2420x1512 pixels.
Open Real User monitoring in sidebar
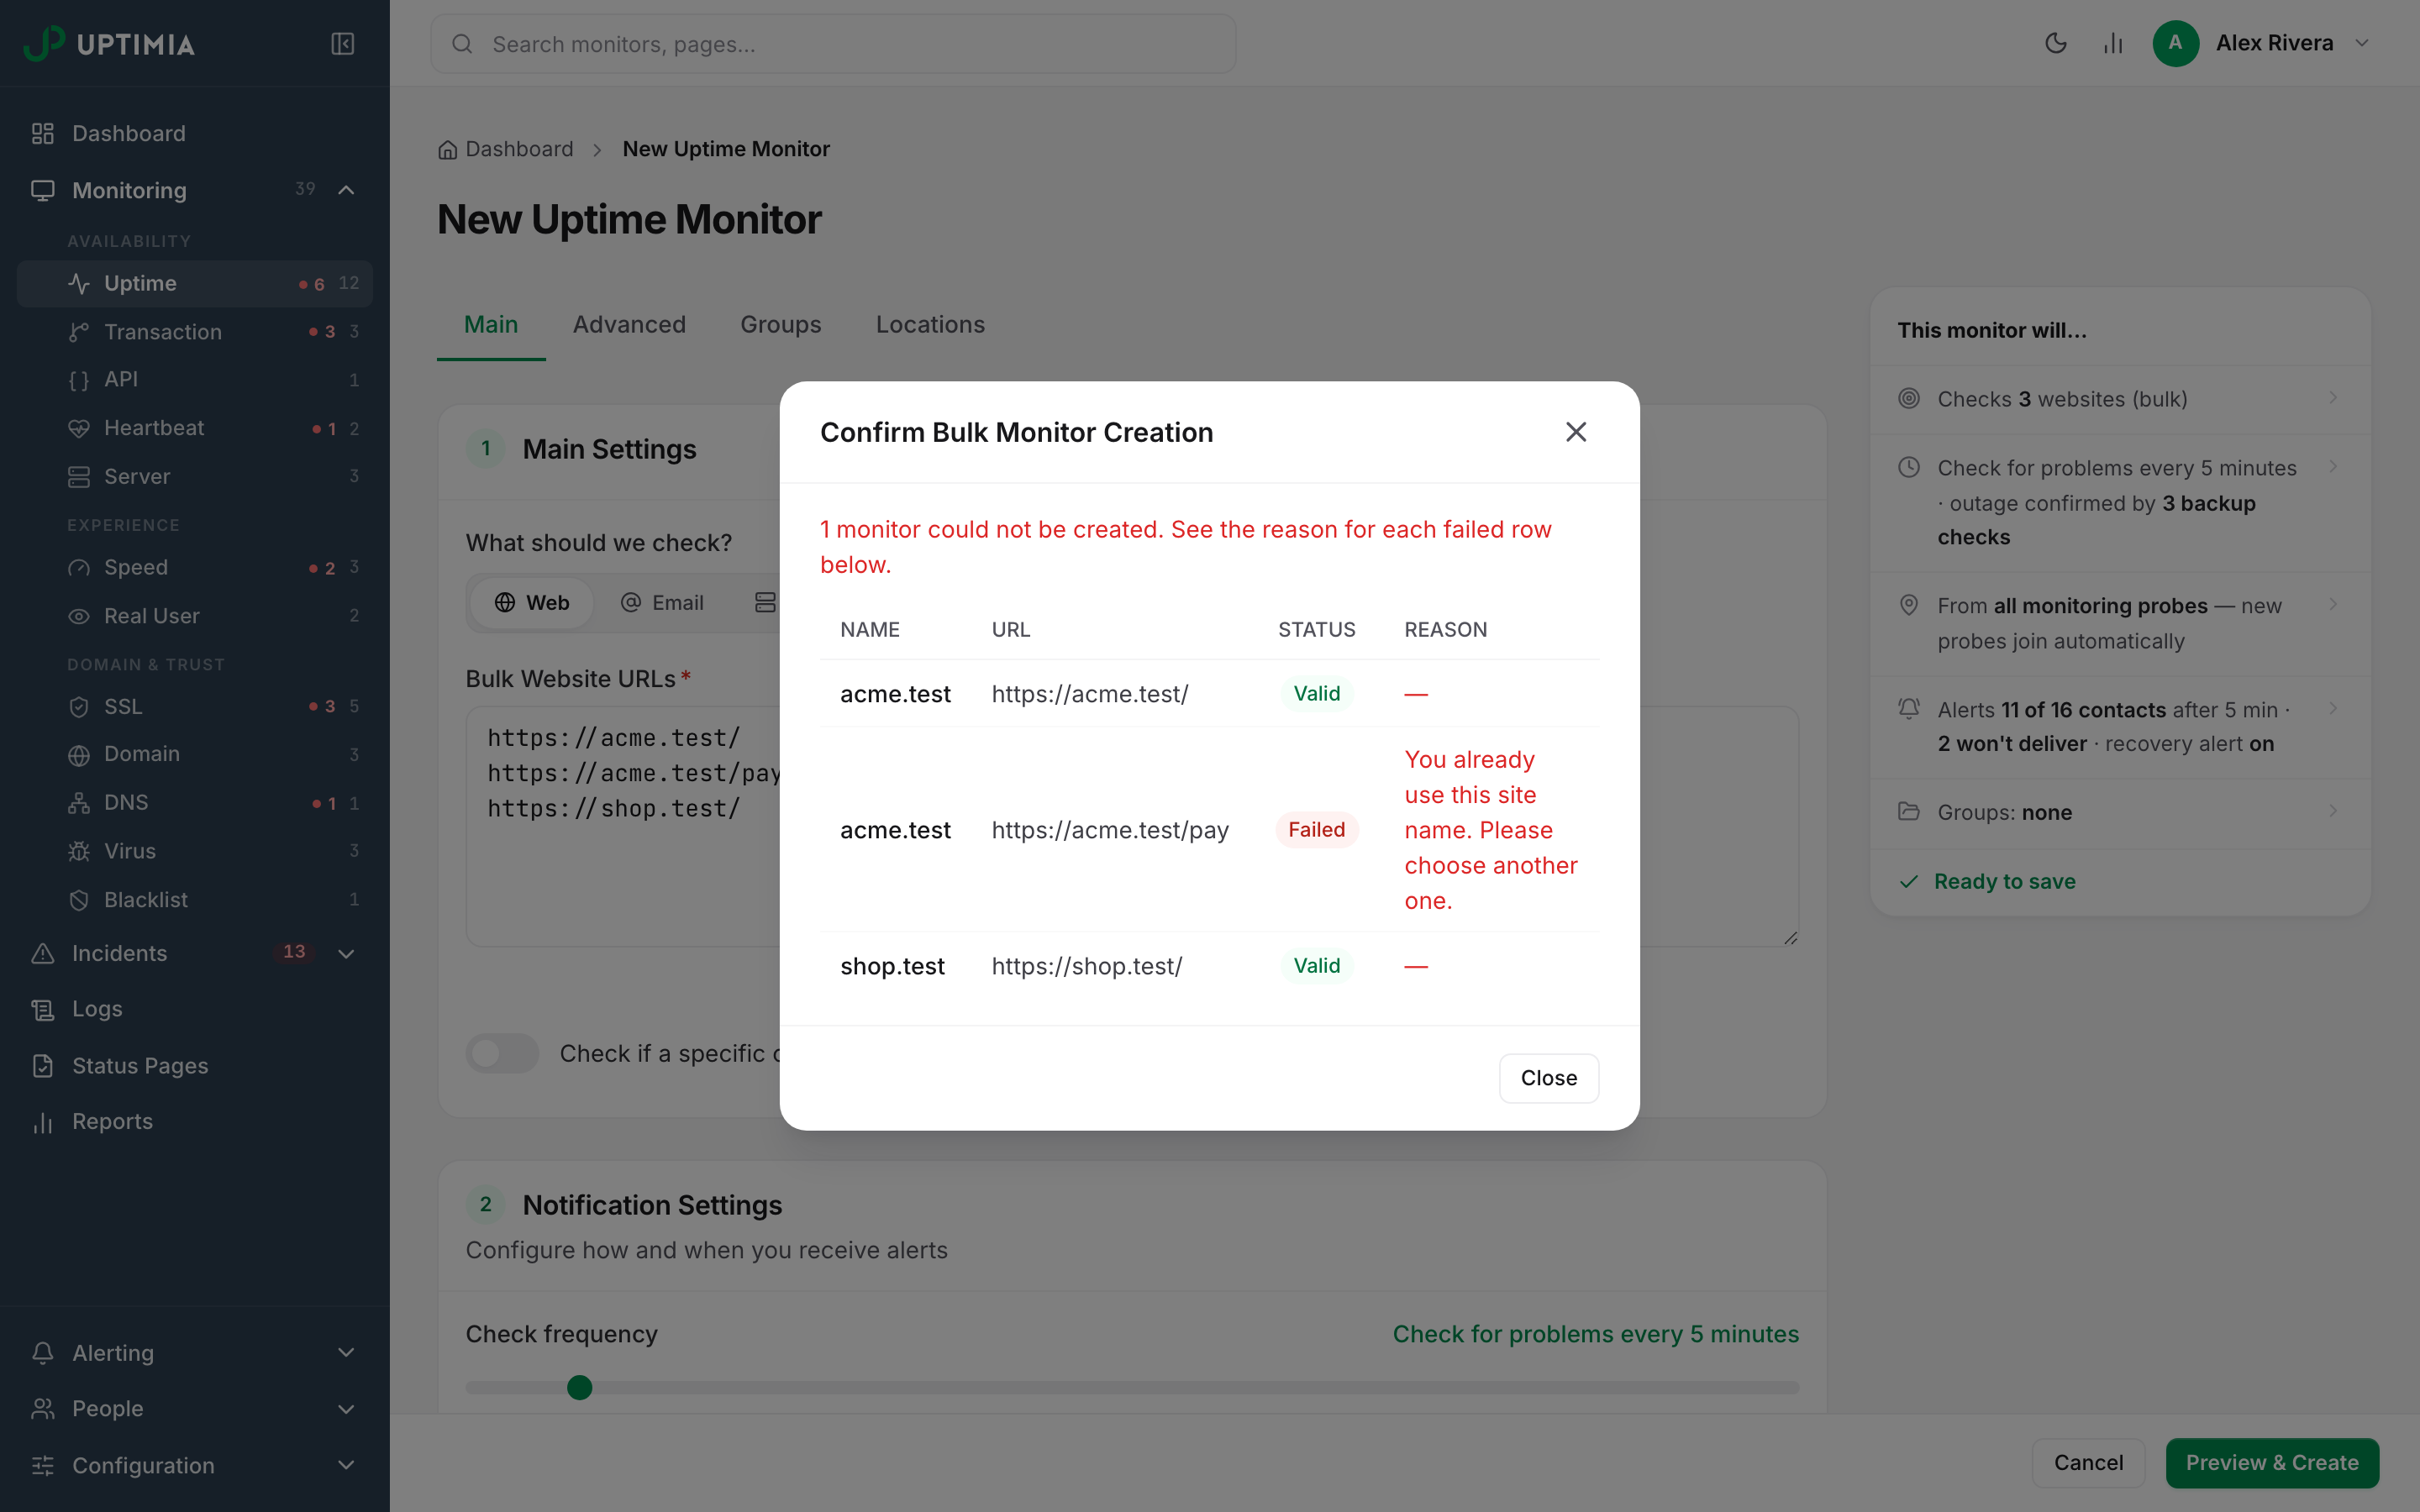pyautogui.click(x=195, y=615)
